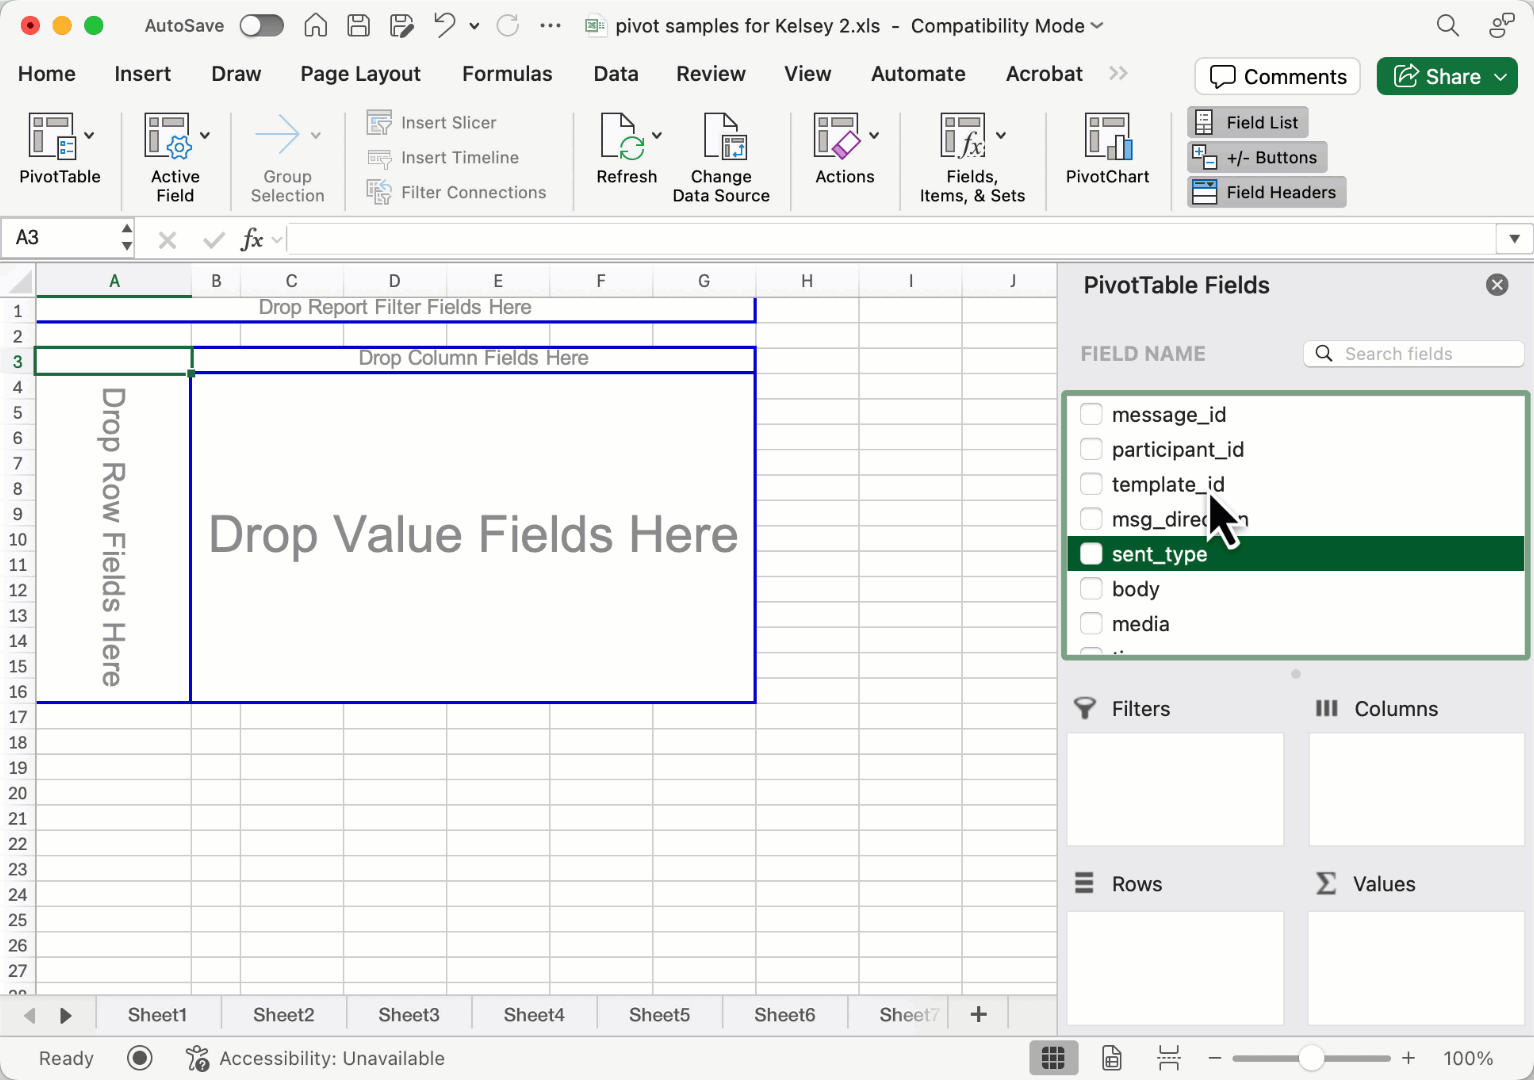This screenshot has height=1080, width=1534.
Task: Enable the participant_id field checkbox
Action: tap(1091, 450)
